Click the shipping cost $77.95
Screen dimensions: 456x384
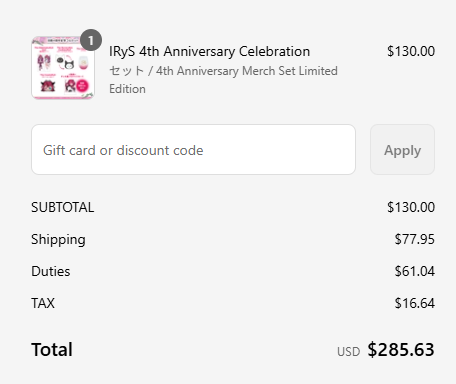point(414,239)
